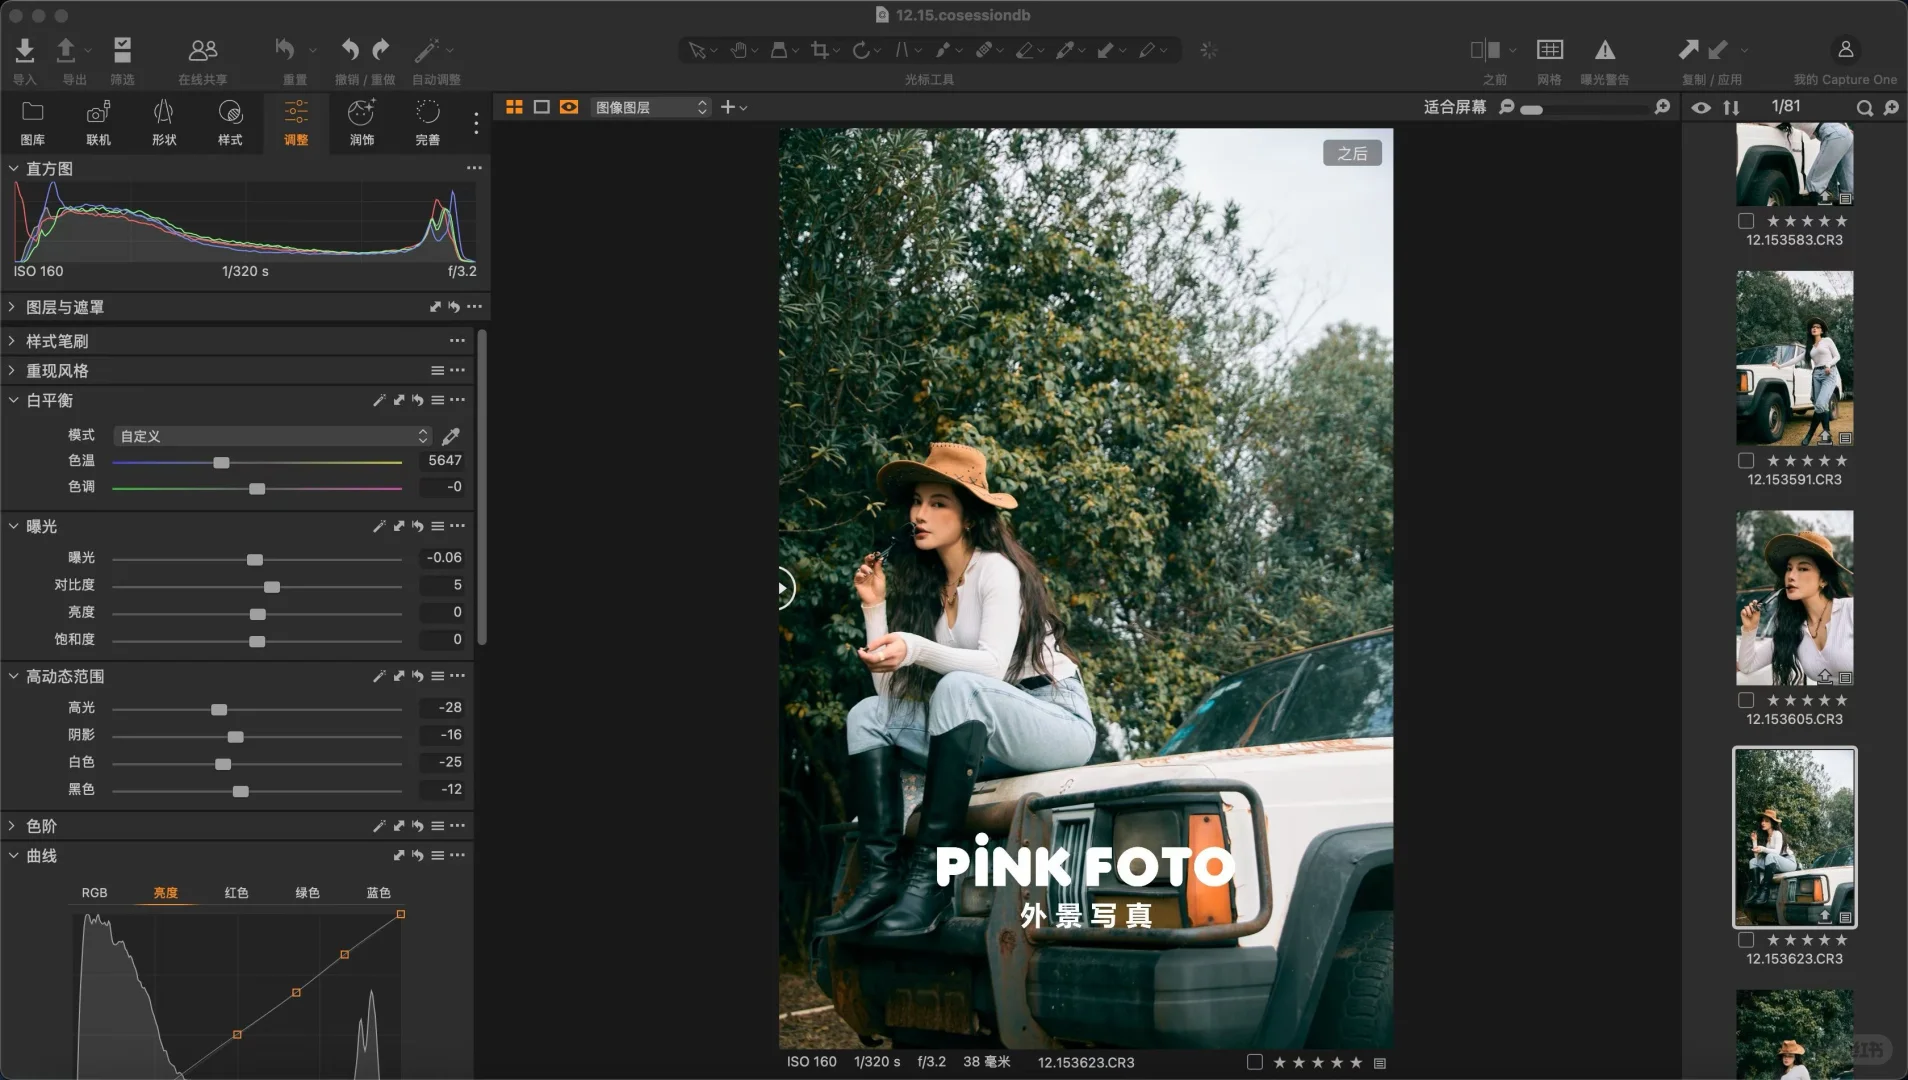This screenshot has width=1908, height=1080.
Task: Collapse the 曝光 panel
Action: click(x=14, y=526)
